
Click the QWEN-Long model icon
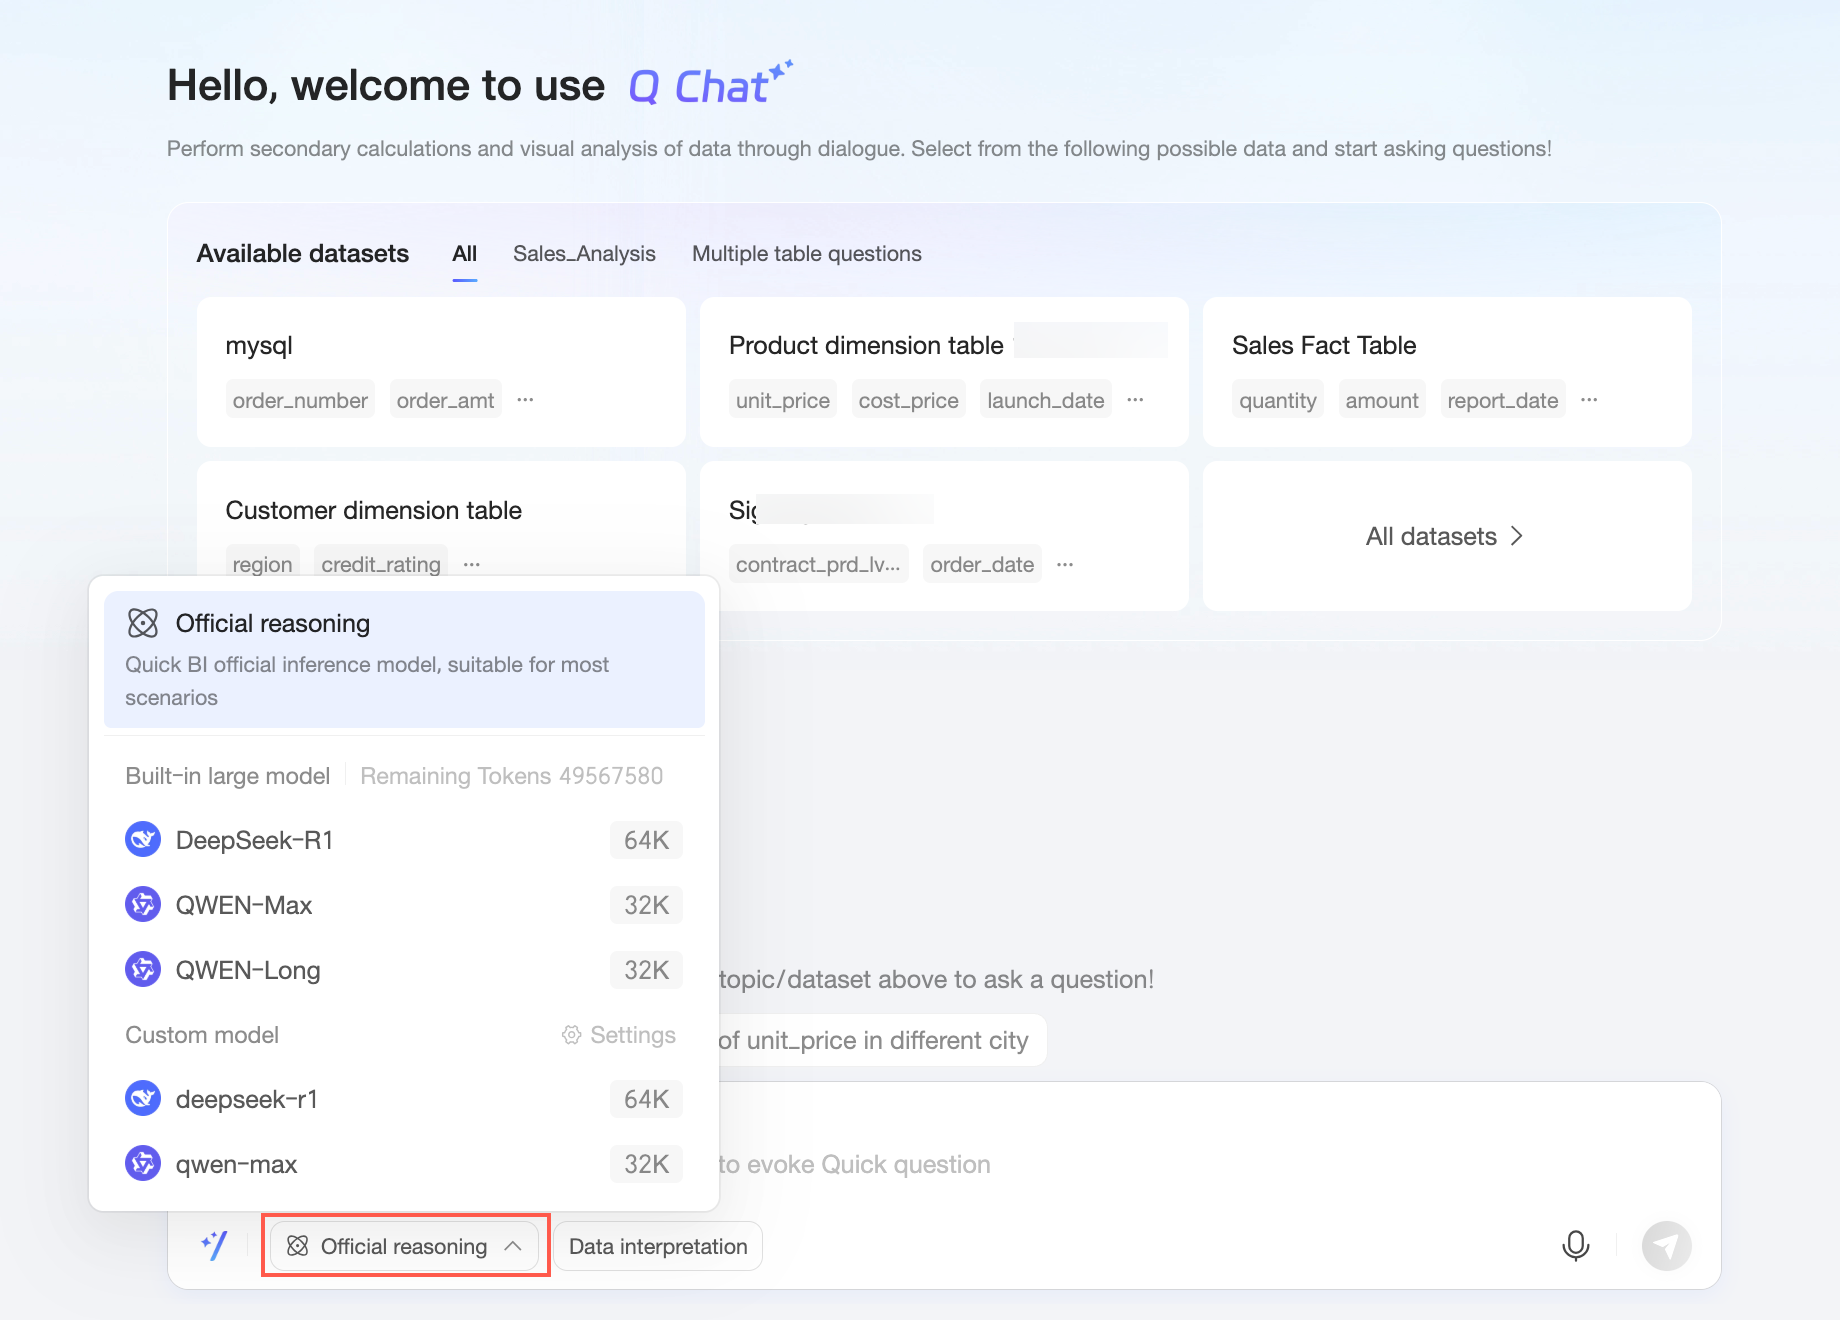point(143,970)
